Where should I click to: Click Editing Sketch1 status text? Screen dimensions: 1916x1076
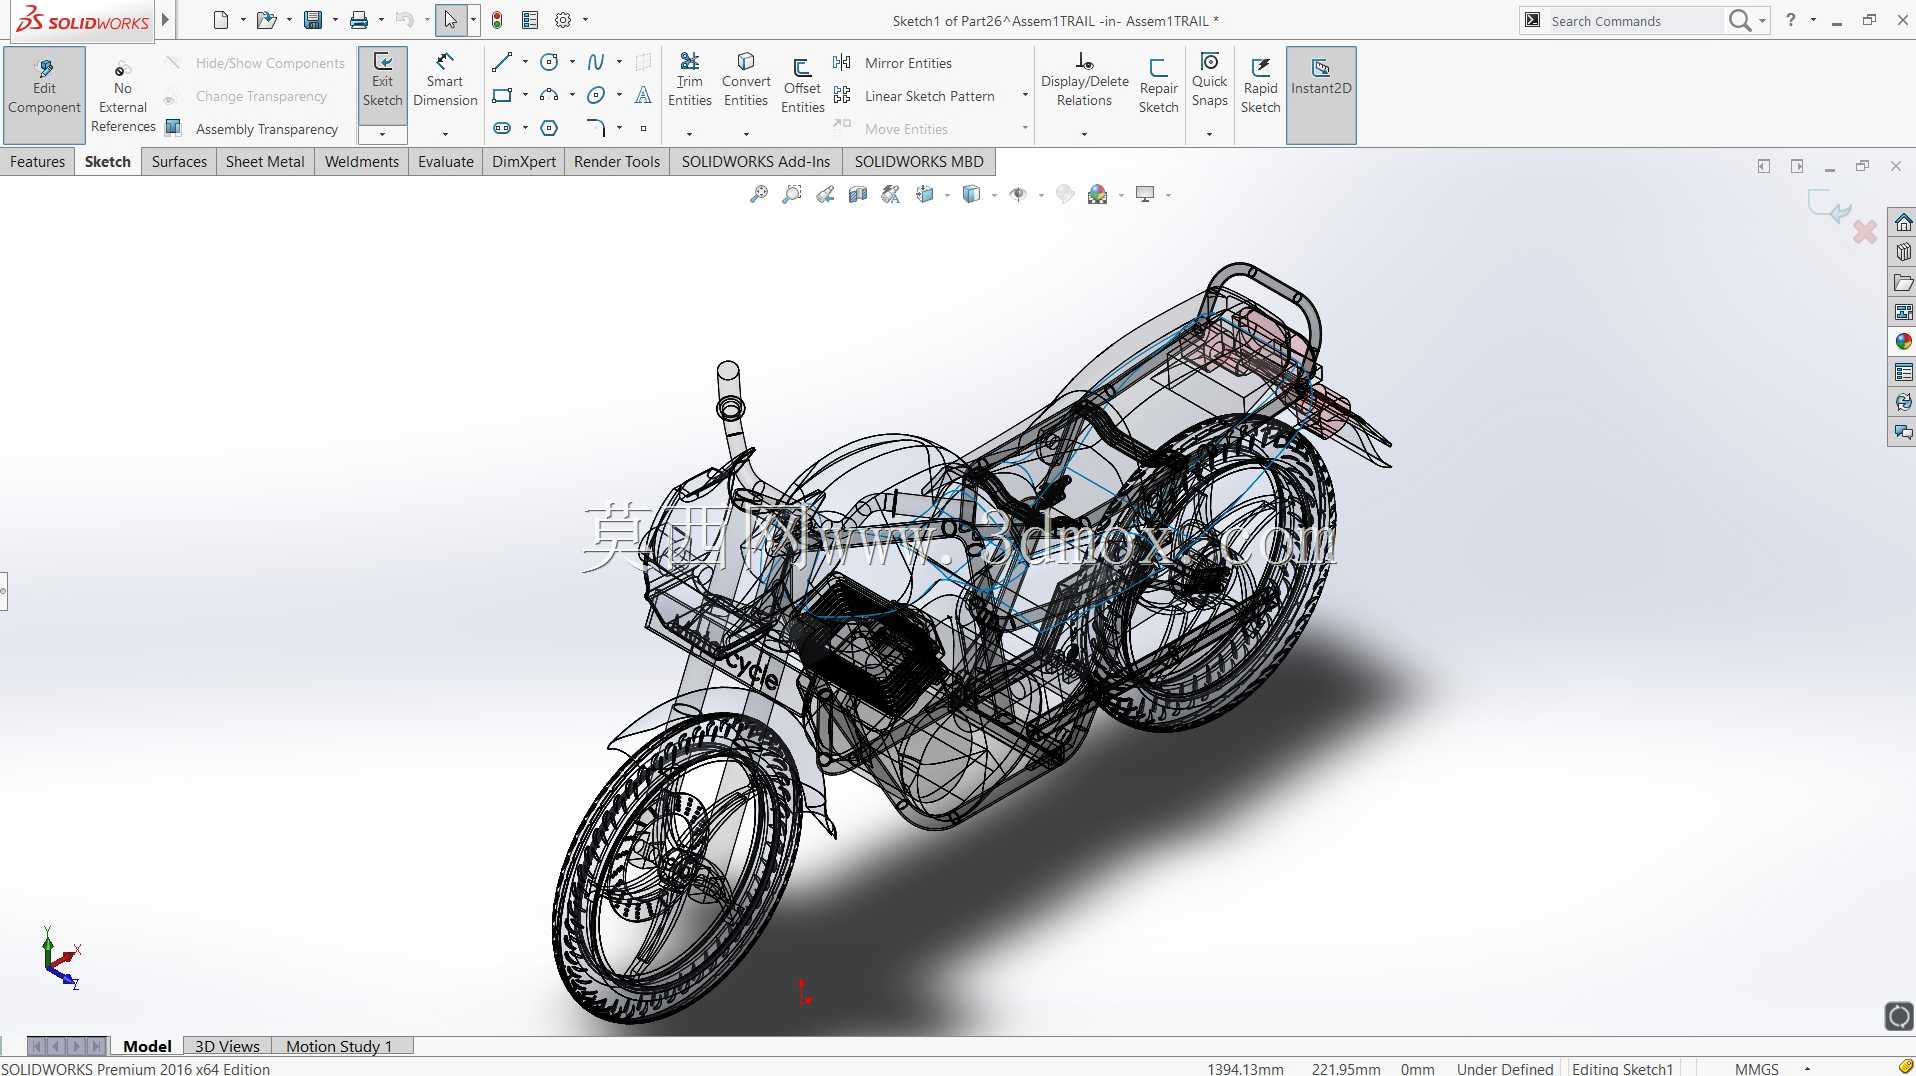(x=1622, y=1068)
